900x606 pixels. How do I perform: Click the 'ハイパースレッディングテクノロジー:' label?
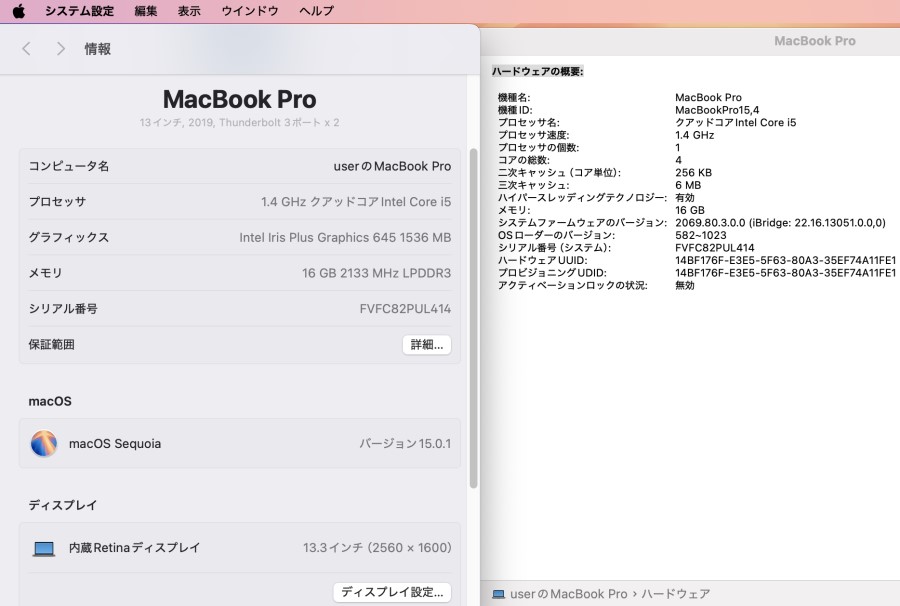point(582,198)
